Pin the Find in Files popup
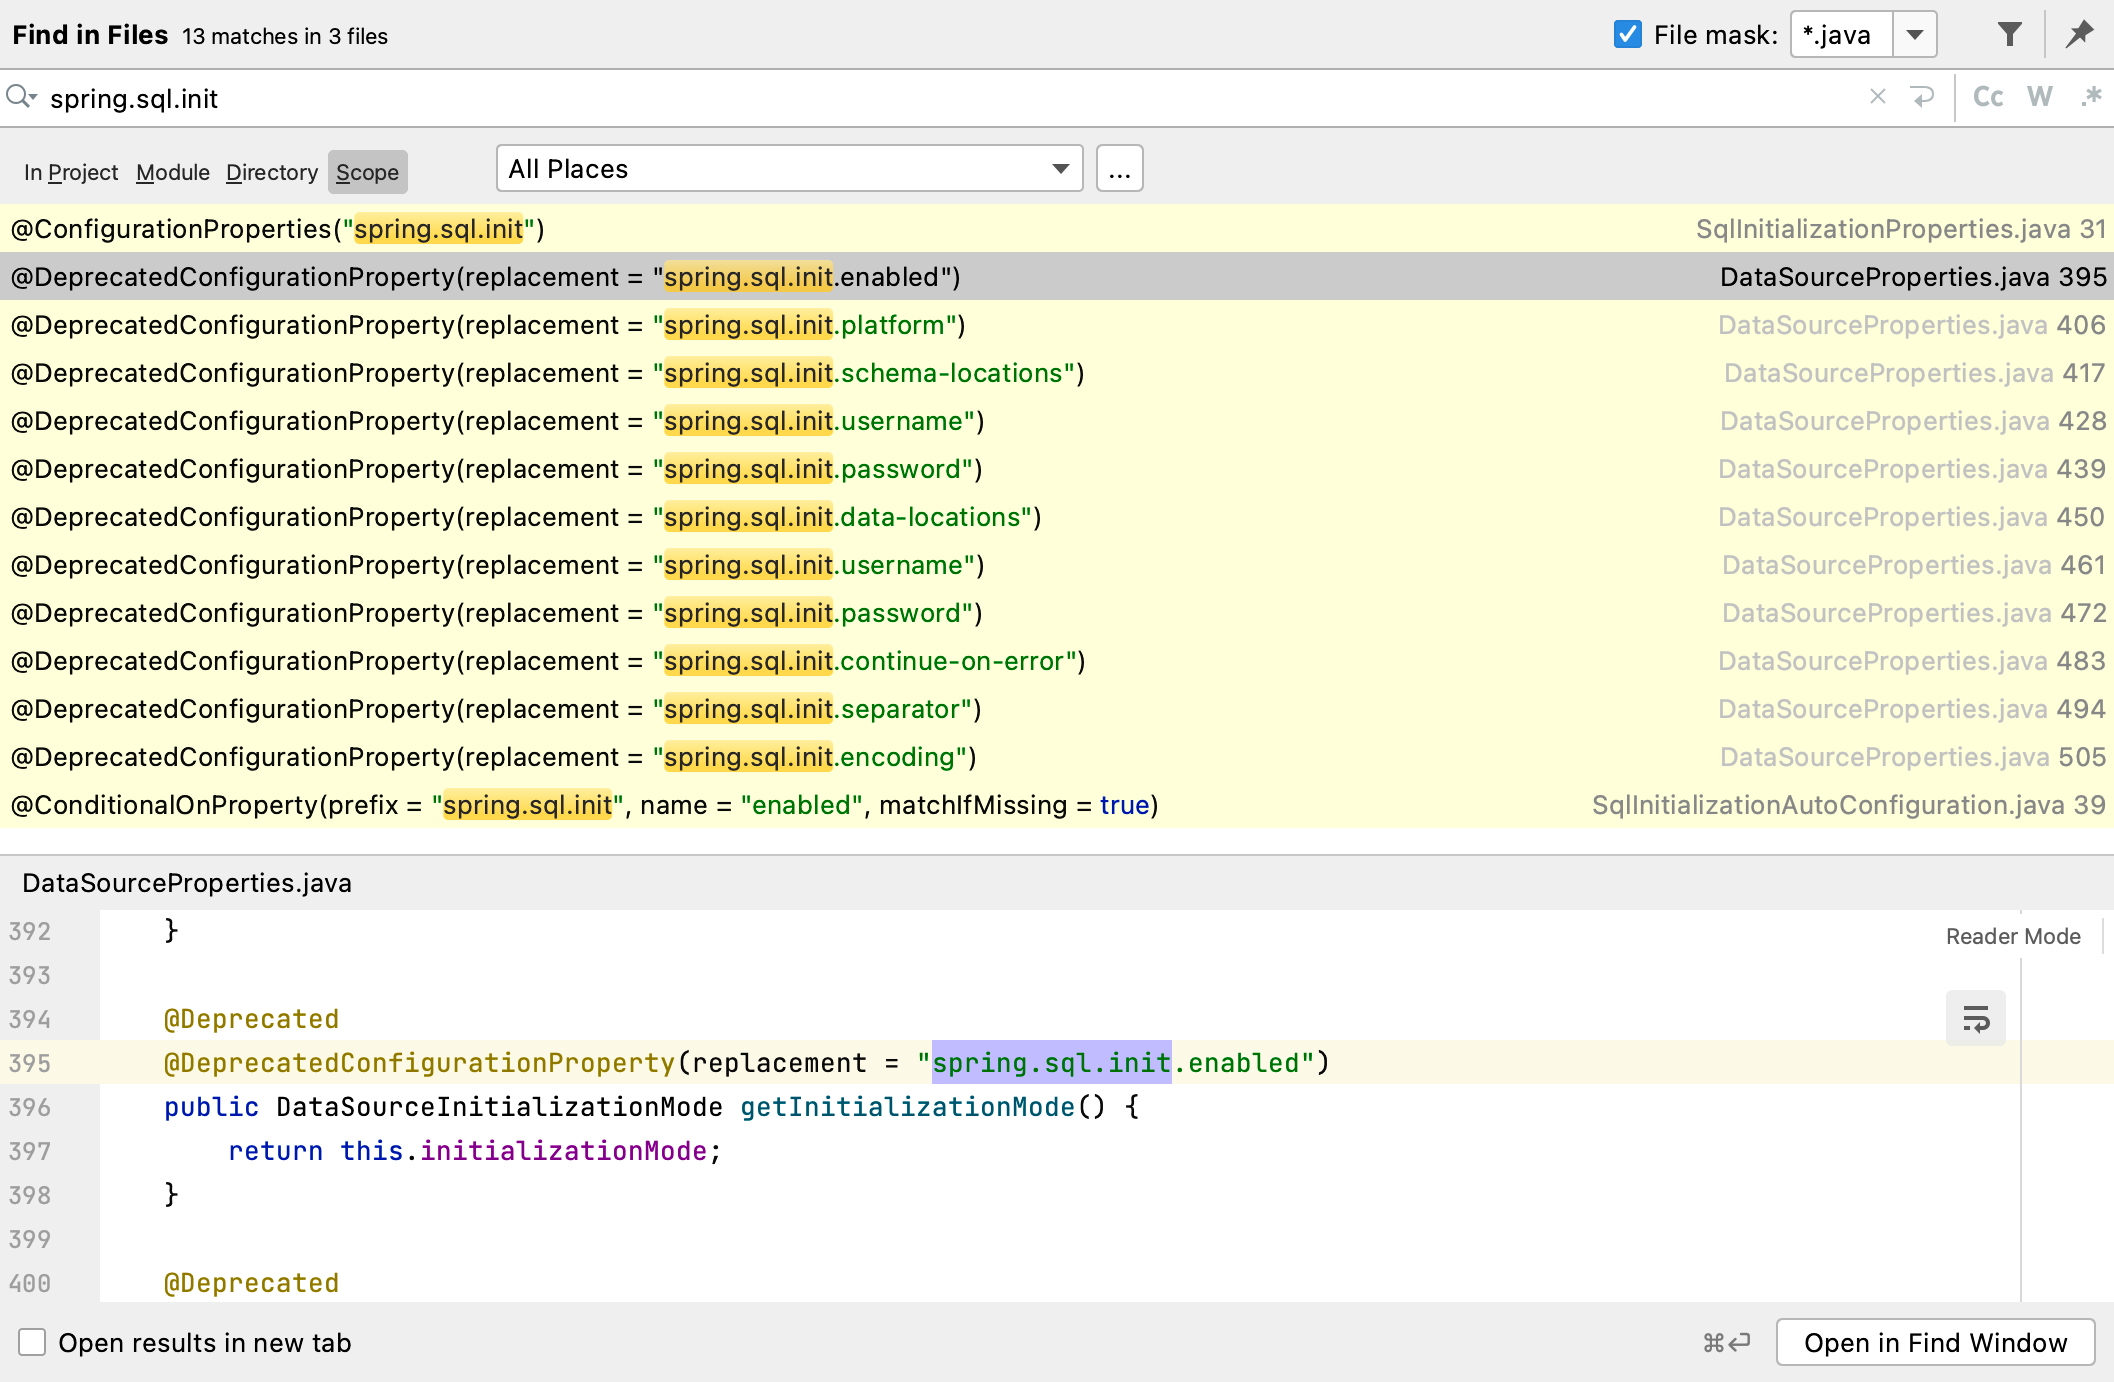Image resolution: width=2114 pixels, height=1382 pixels. (x=2079, y=33)
